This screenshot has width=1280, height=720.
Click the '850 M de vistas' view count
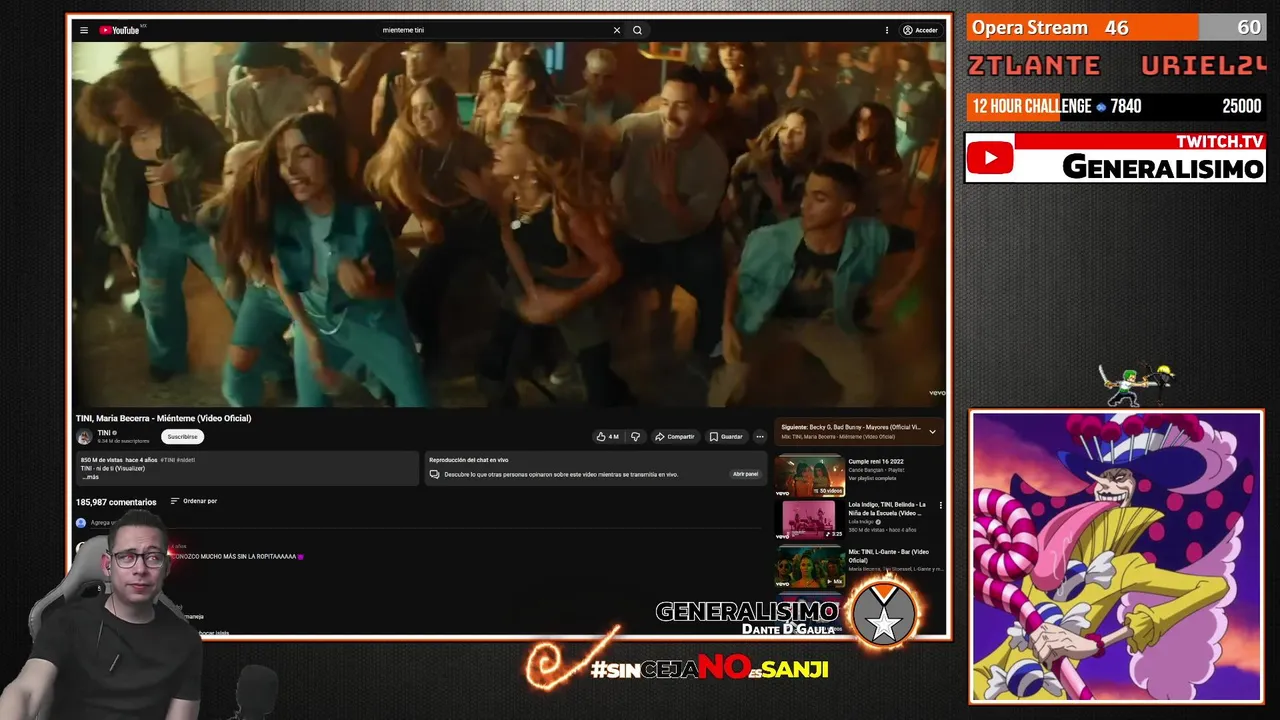coord(101,460)
